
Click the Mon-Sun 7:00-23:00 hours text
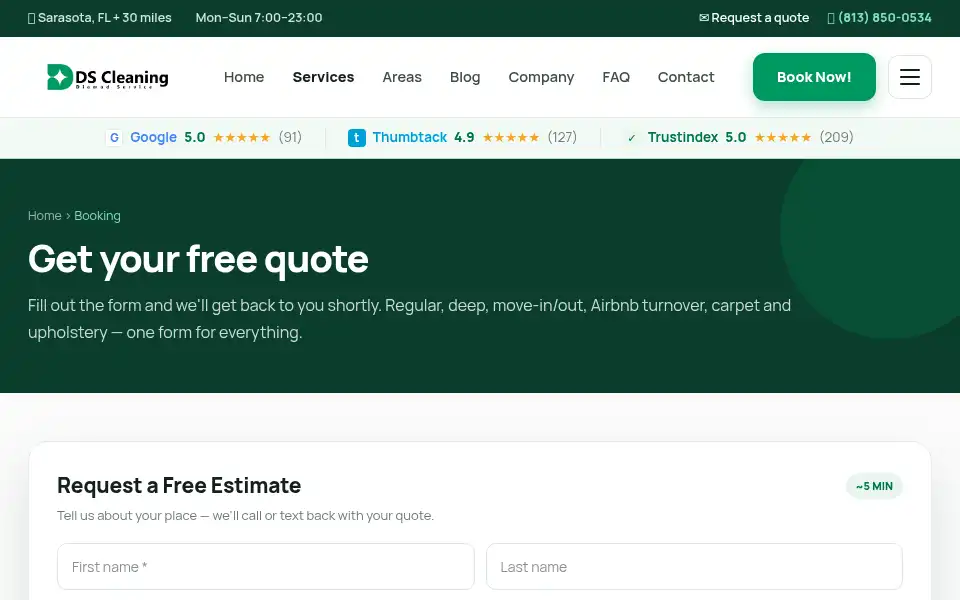click(259, 18)
